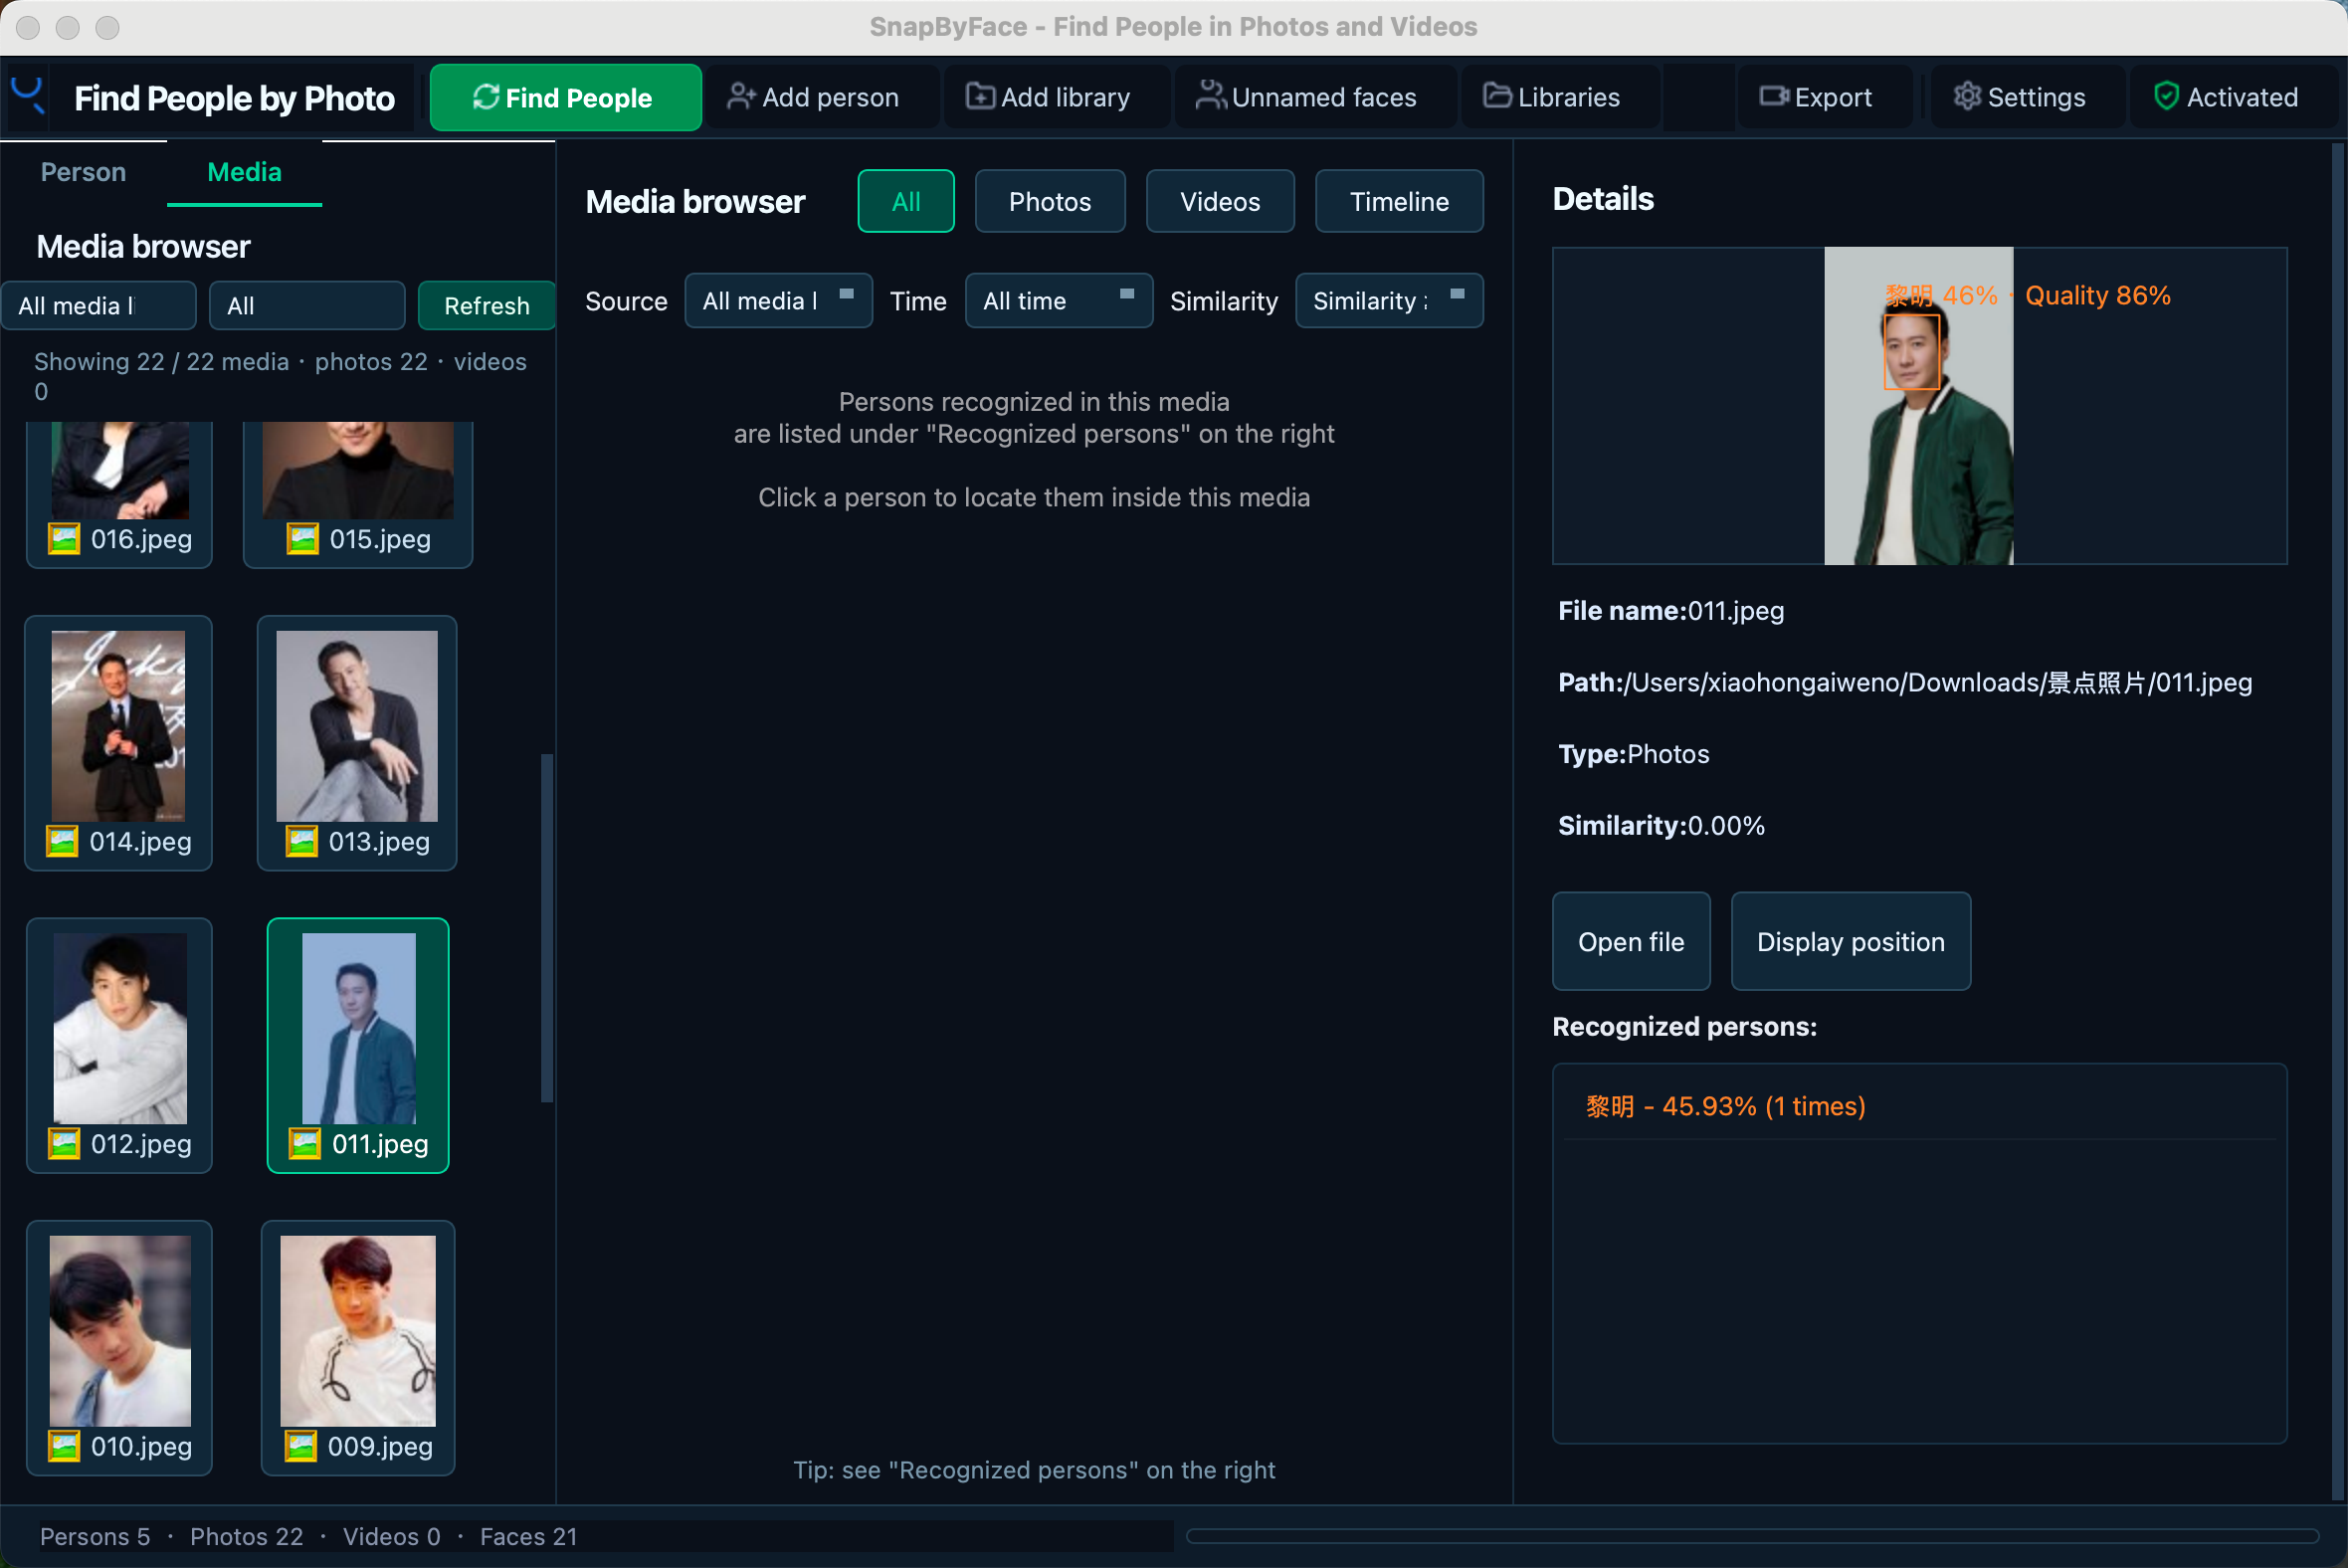Screen dimensions: 2348x1568
Task: Select the Photos filter toggle
Action: tap(1050, 201)
